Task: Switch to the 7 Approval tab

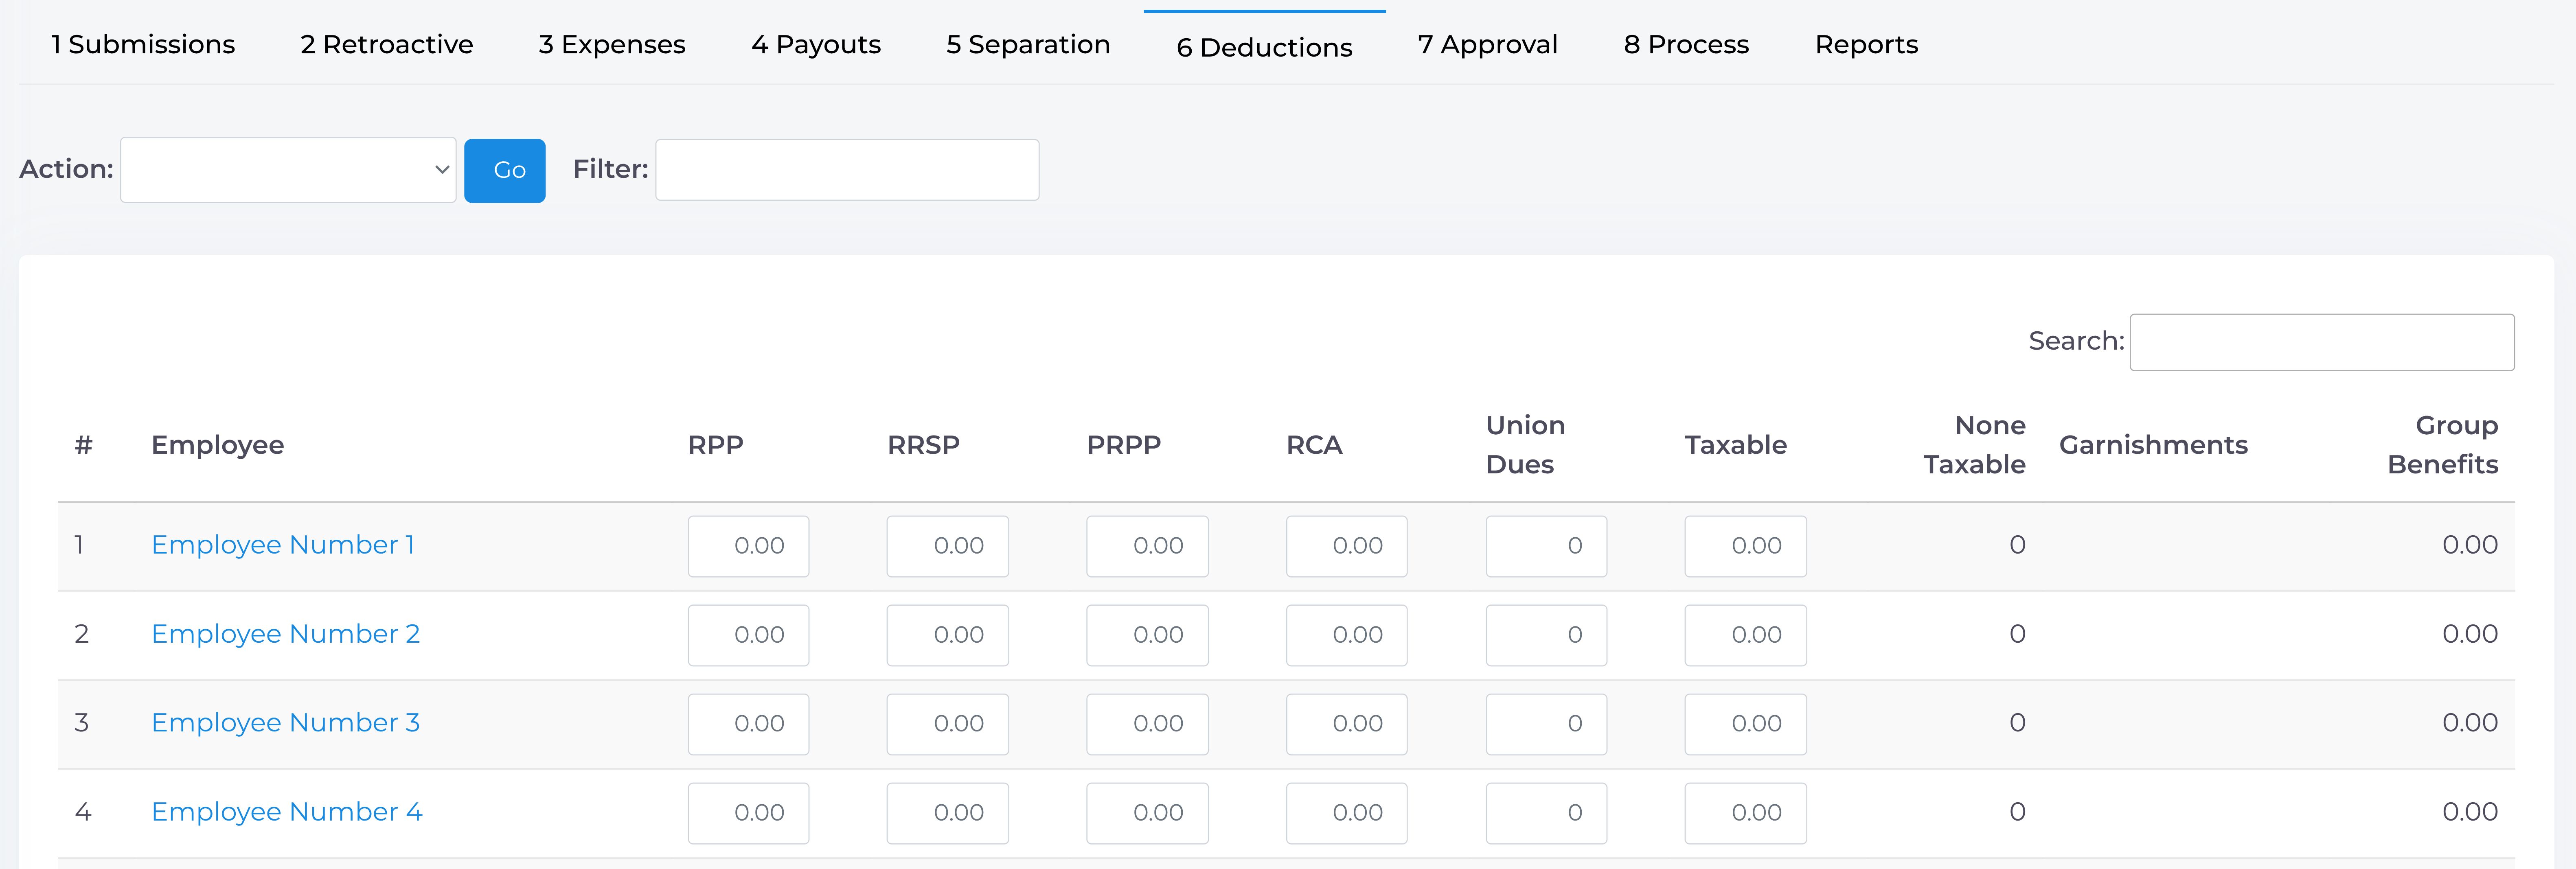Action: point(1487,45)
